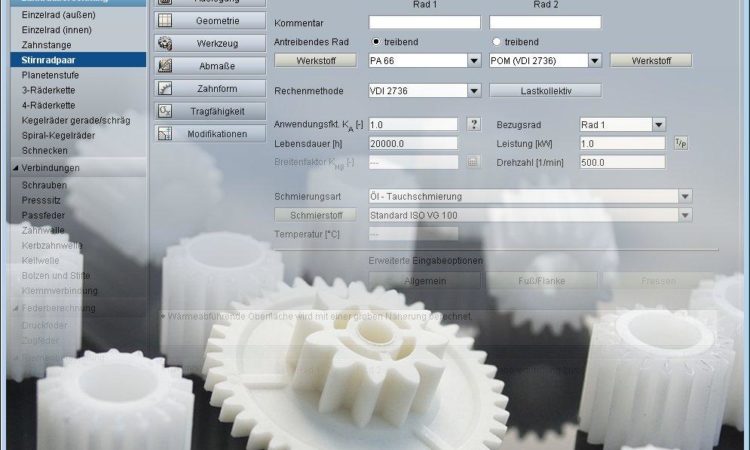Image resolution: width=750 pixels, height=450 pixels.
Task: Select Presssitz in the tree
Action: click(41, 200)
